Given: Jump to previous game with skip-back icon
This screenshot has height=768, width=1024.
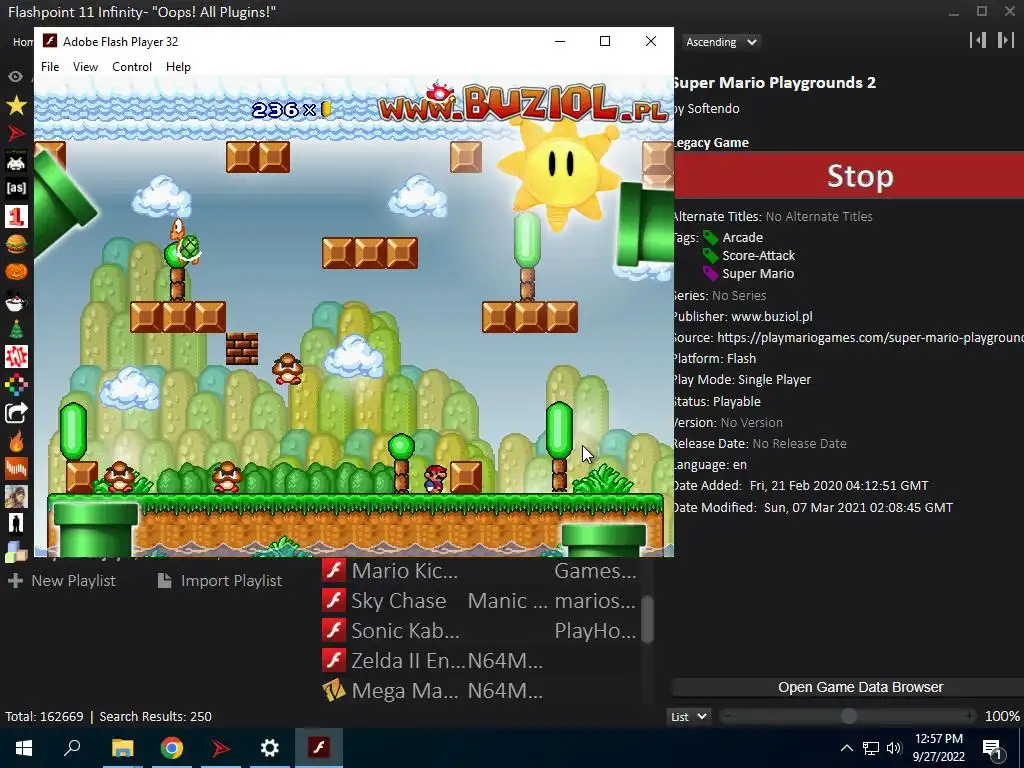Looking at the screenshot, I should [978, 40].
